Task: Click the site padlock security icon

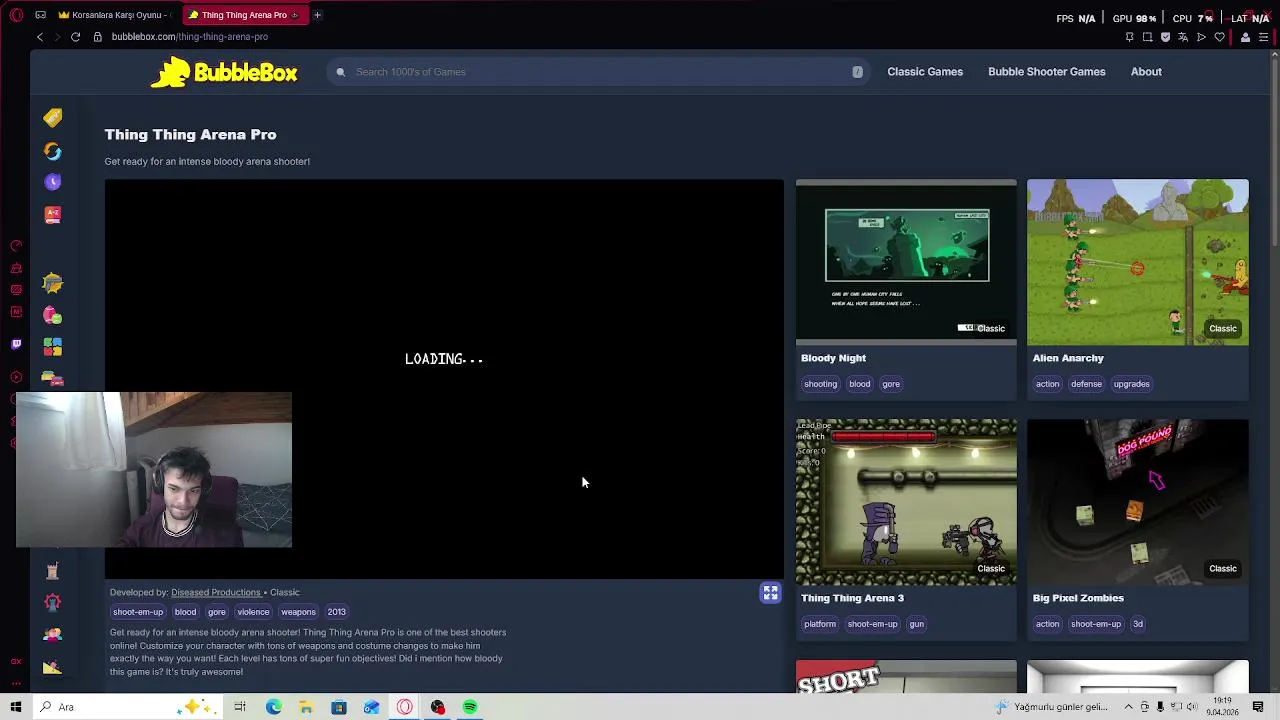Action: [x=97, y=37]
